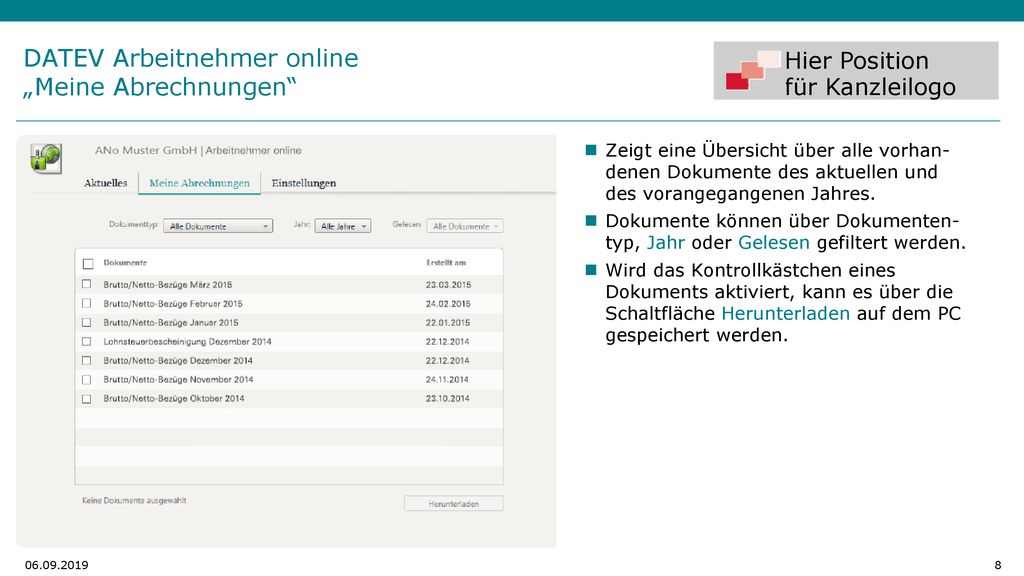This screenshot has height=576, width=1024.
Task: Click the slide date 06.09.2019
Action: coord(57,565)
